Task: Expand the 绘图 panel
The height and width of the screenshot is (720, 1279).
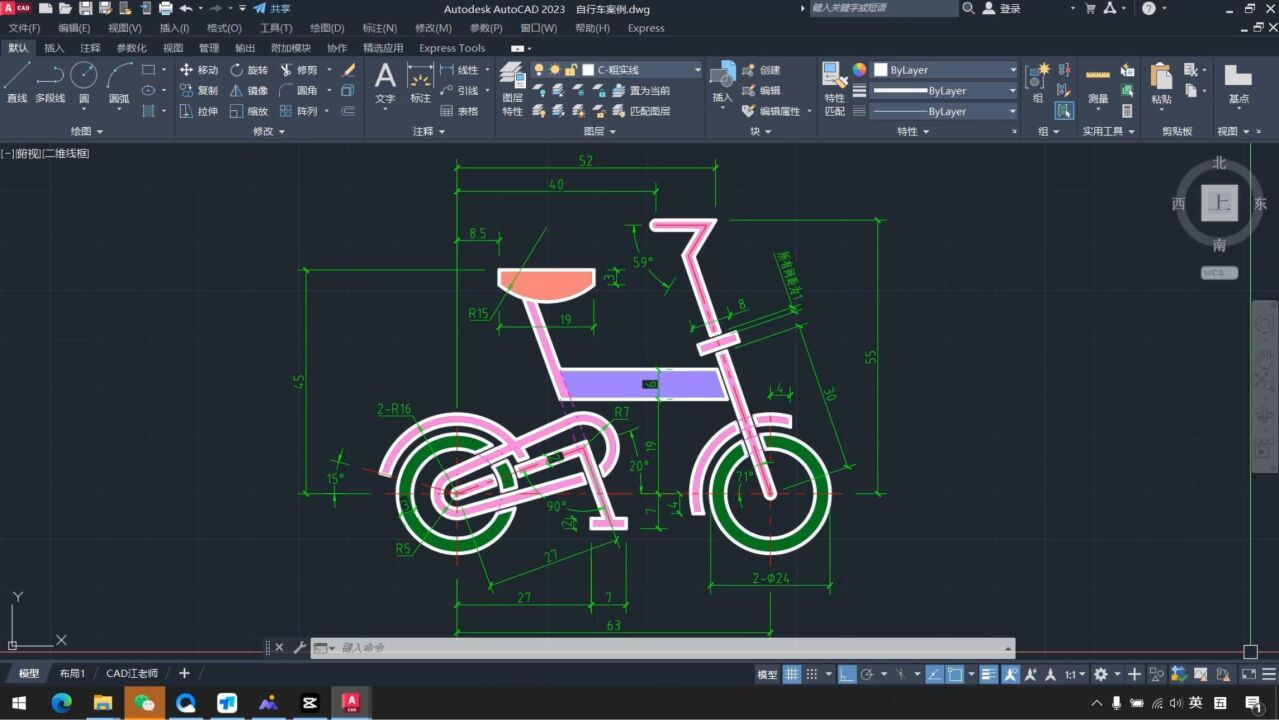Action: coord(87,131)
